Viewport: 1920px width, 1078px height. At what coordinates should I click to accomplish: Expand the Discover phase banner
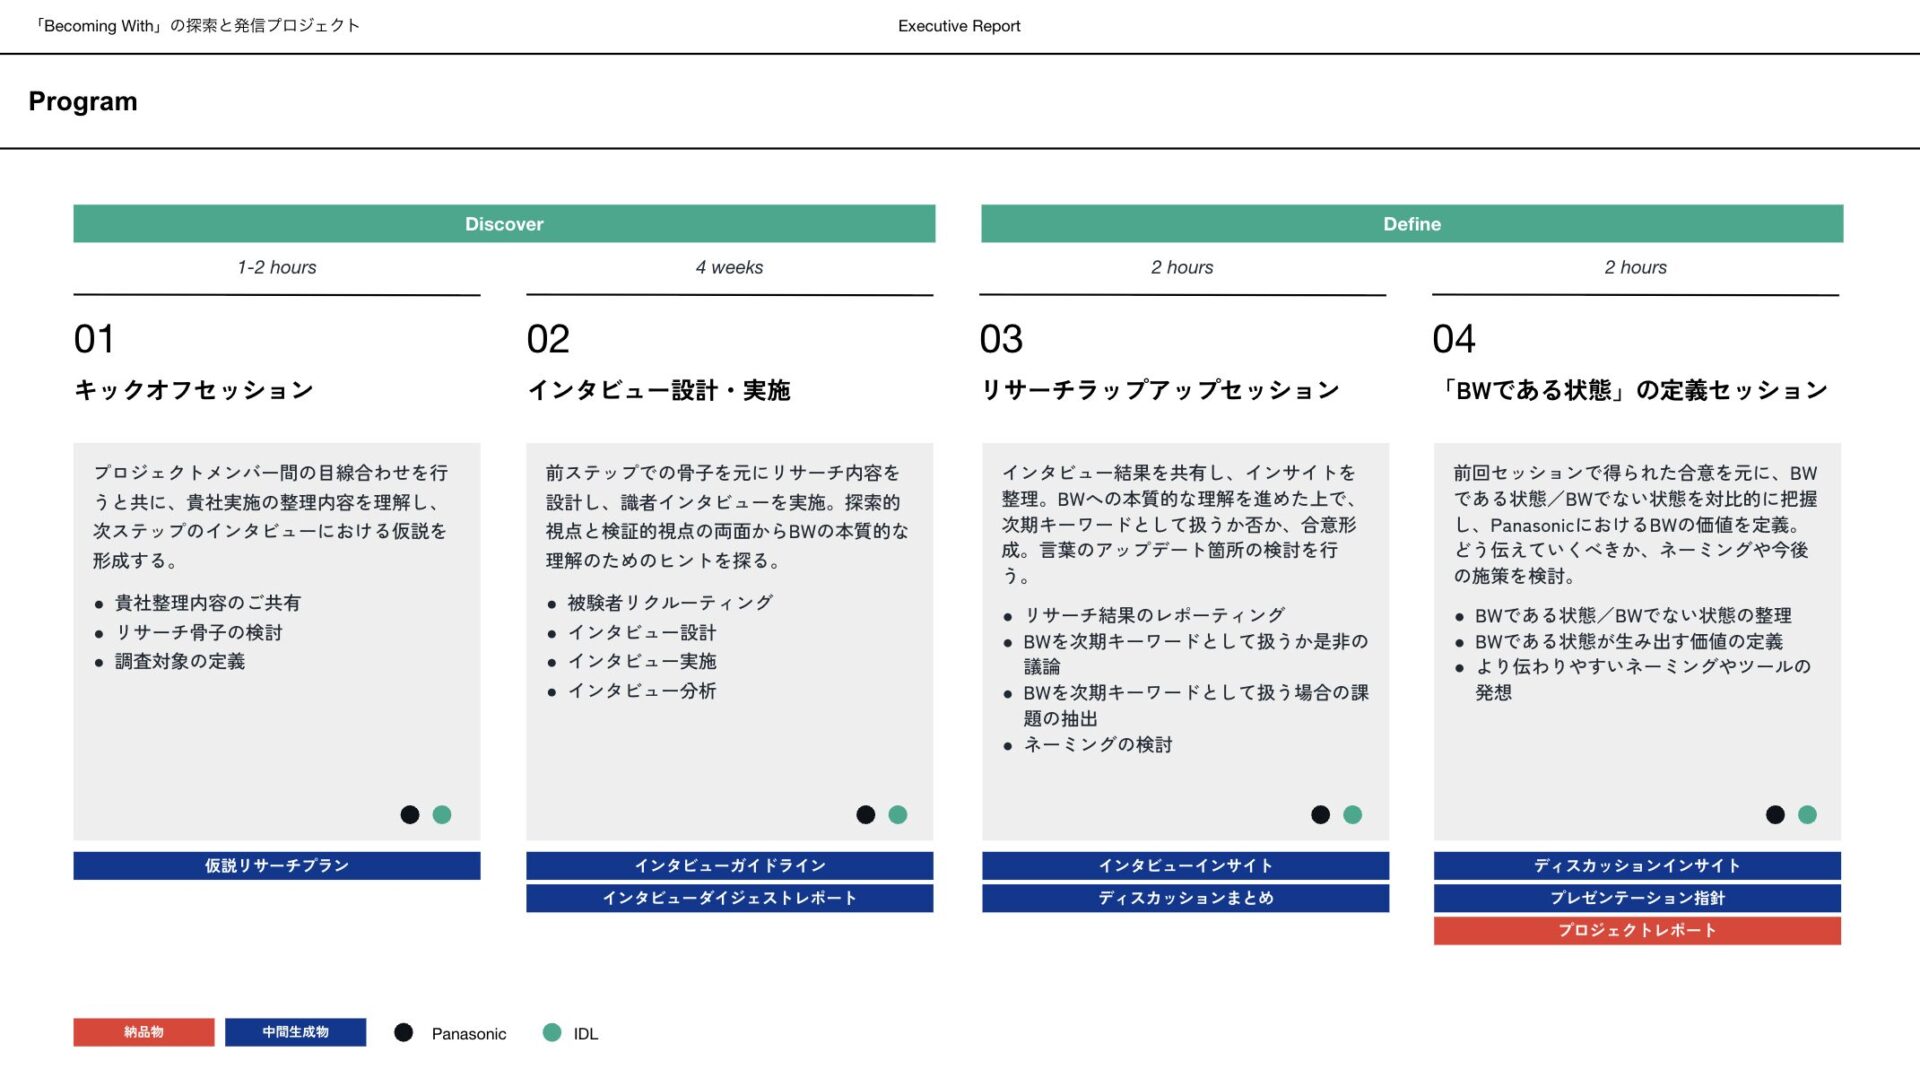point(504,224)
